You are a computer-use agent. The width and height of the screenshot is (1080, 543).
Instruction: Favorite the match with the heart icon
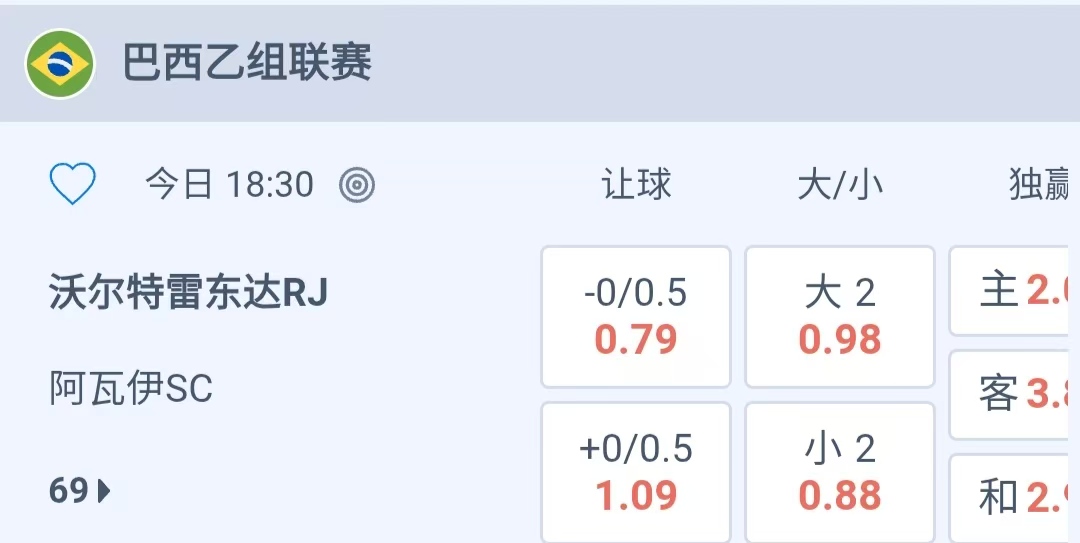tap(73, 184)
